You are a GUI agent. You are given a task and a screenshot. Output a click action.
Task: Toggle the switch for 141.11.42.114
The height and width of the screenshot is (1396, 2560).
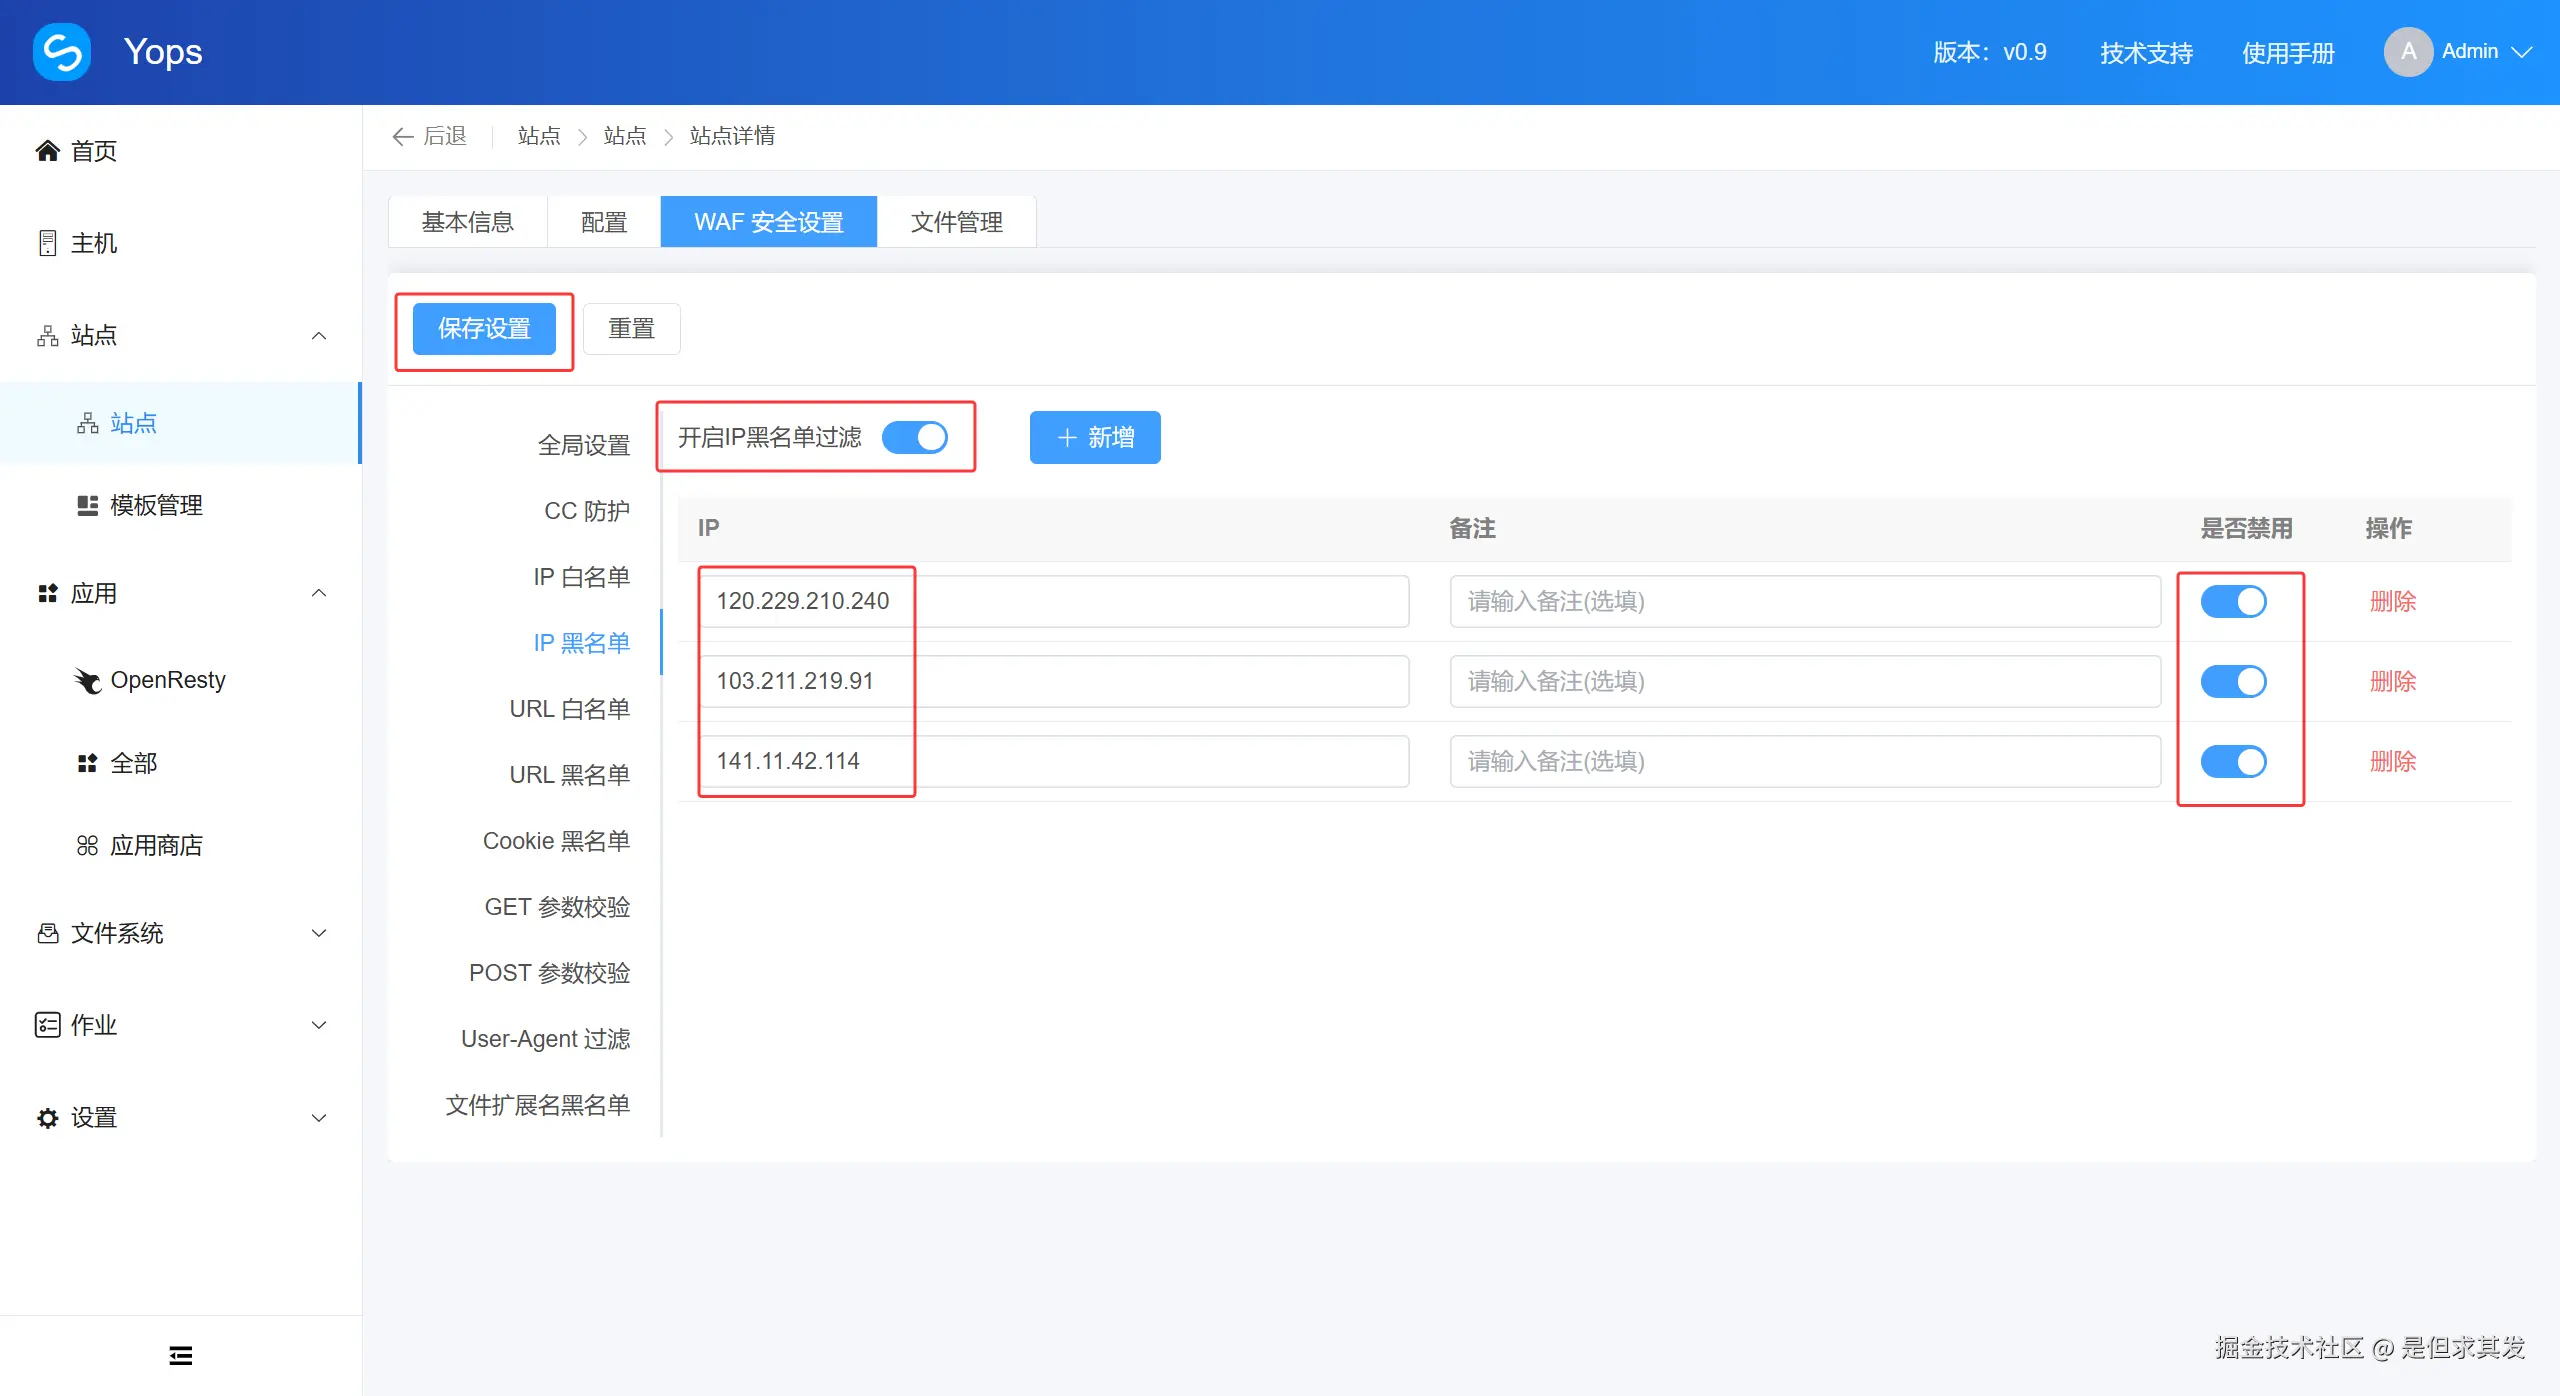[x=2233, y=761]
